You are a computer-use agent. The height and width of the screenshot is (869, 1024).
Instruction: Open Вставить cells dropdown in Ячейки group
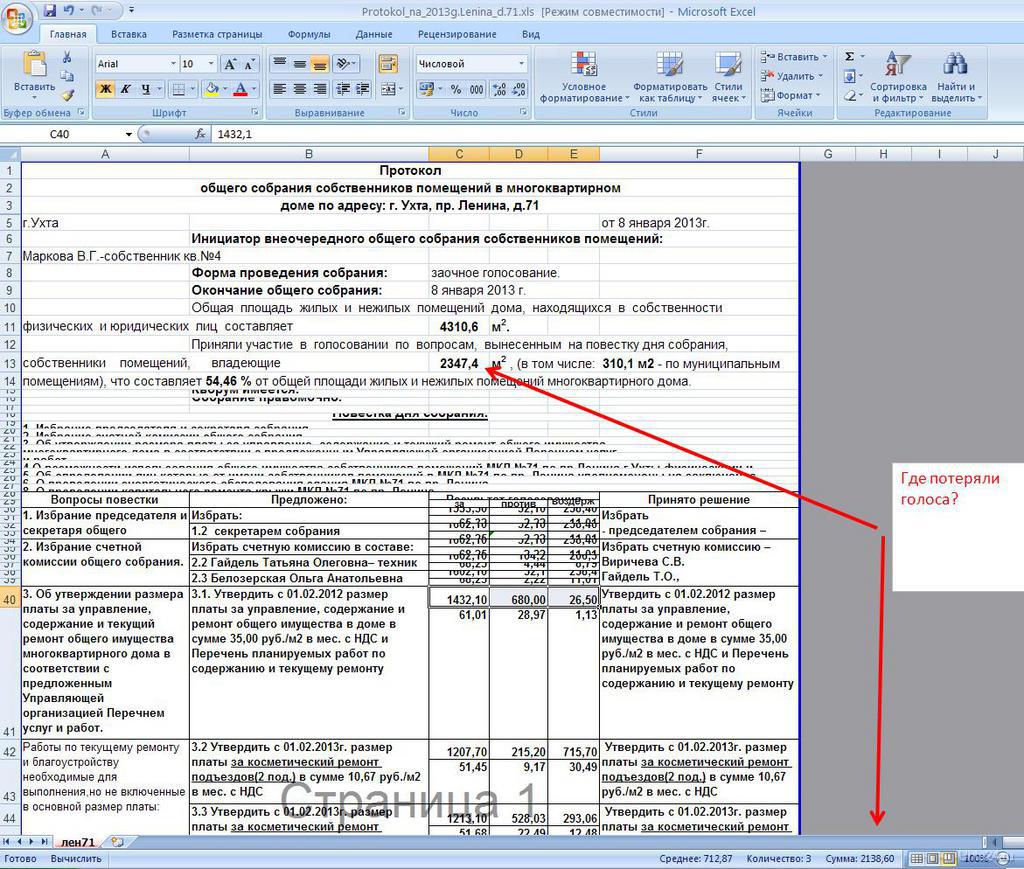click(793, 57)
